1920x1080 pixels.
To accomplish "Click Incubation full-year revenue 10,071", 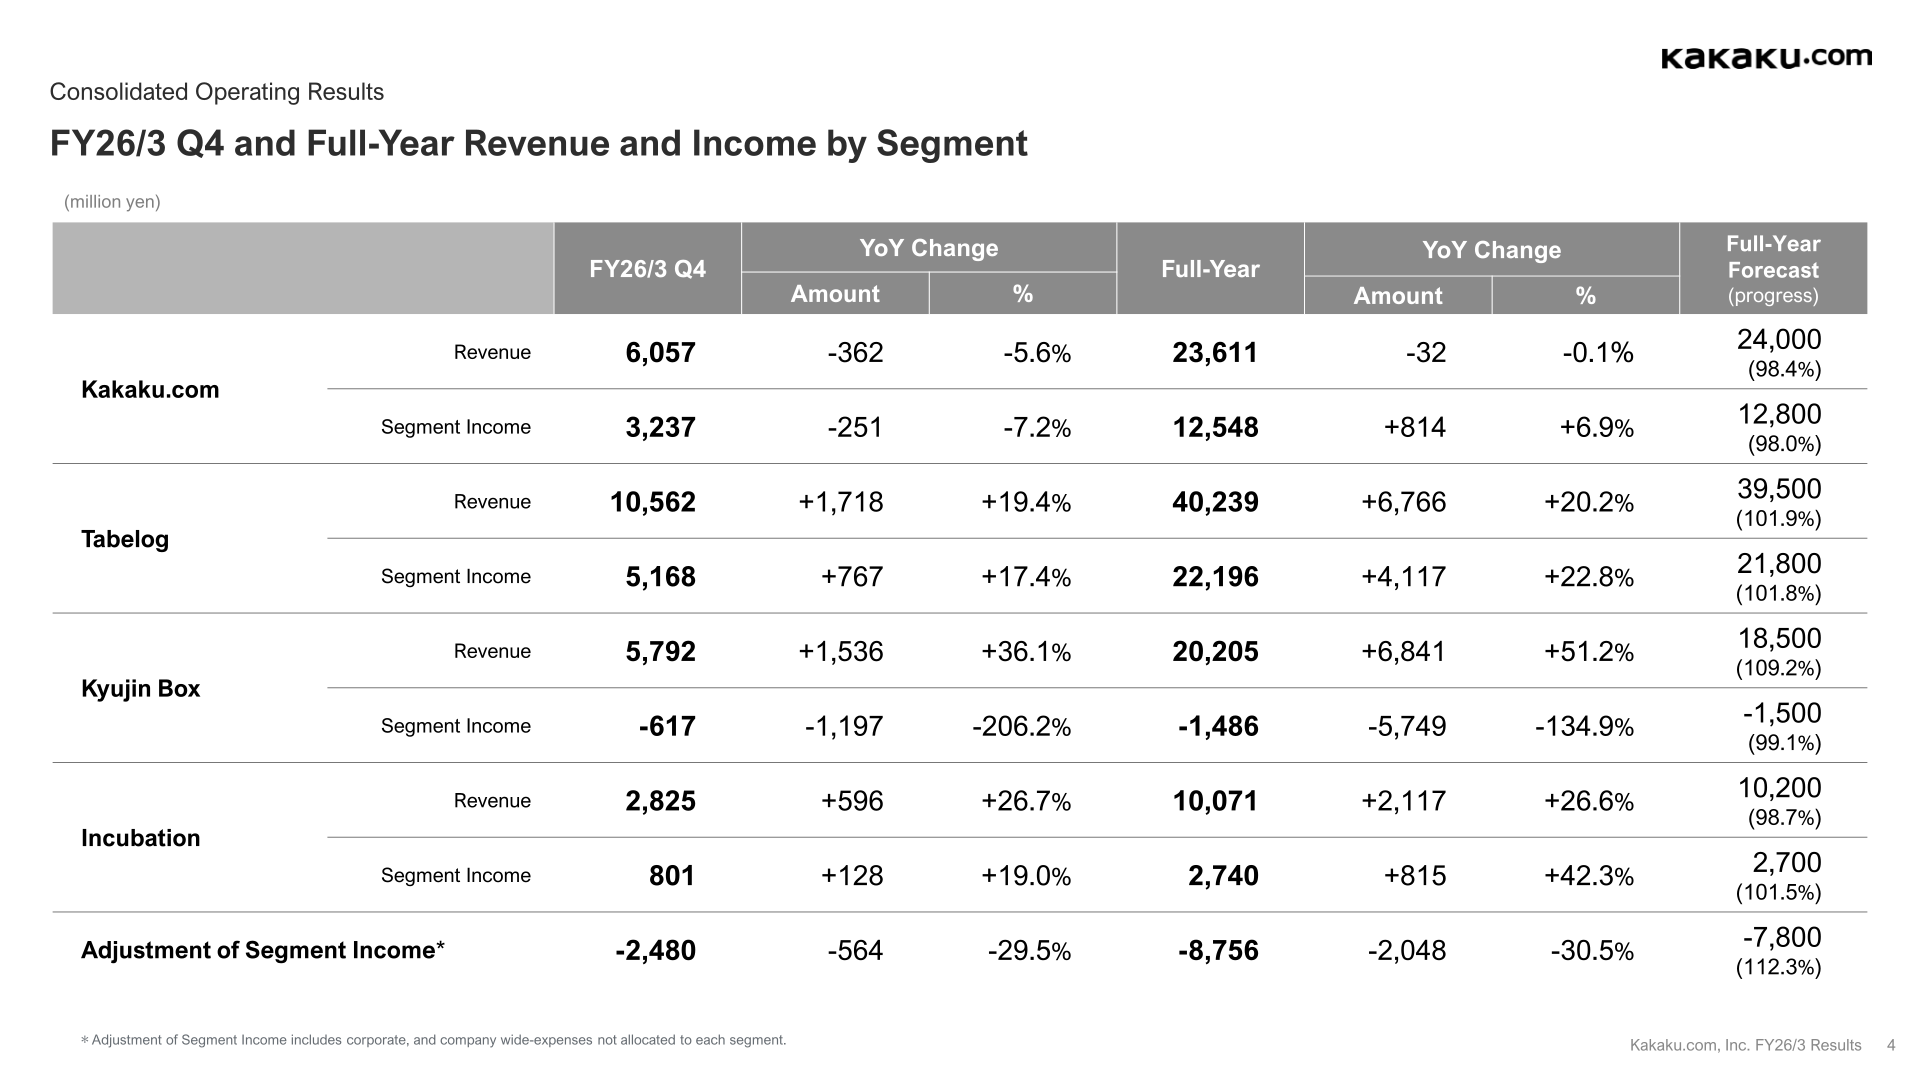I will (x=1215, y=801).
